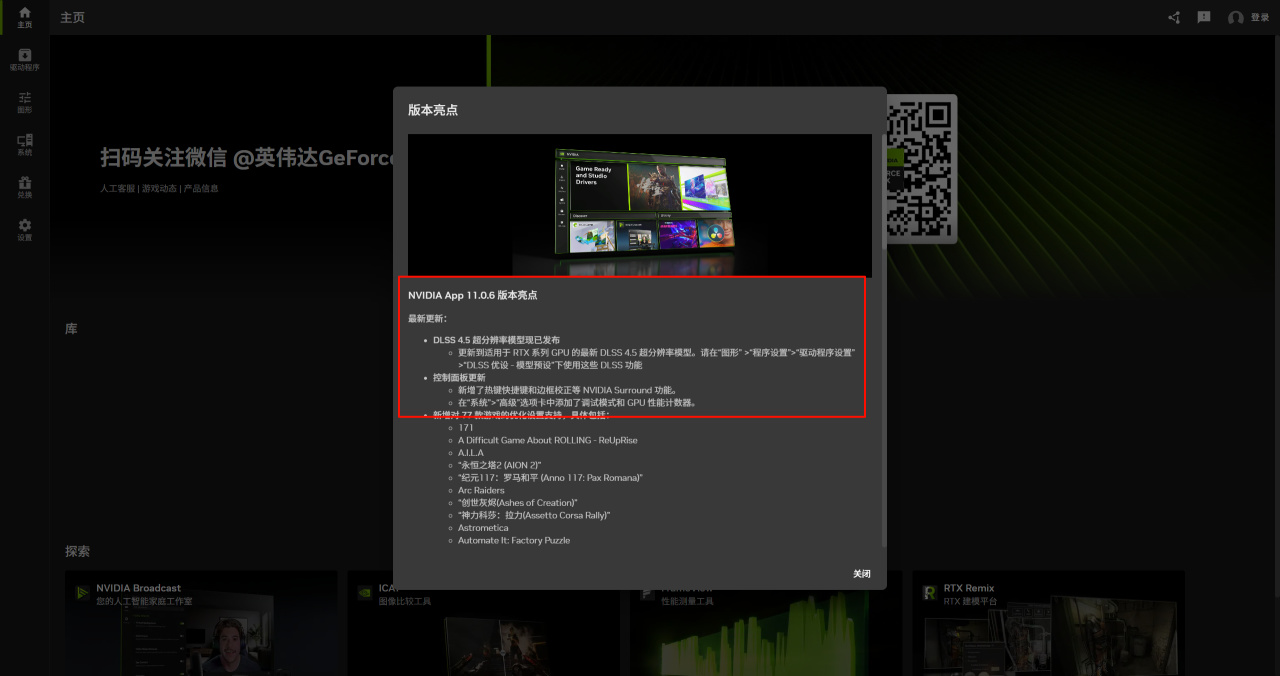Click the 'Arc Raiders' entry
The height and width of the screenshot is (676, 1280).
482,490
